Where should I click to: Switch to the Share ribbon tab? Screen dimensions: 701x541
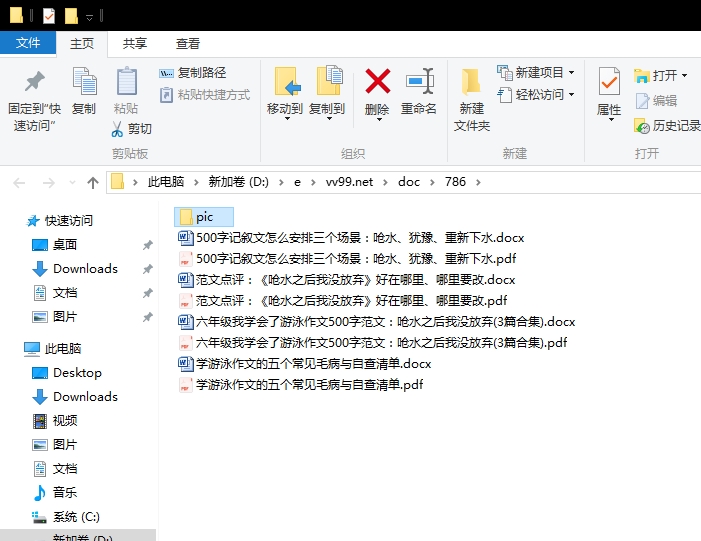135,44
